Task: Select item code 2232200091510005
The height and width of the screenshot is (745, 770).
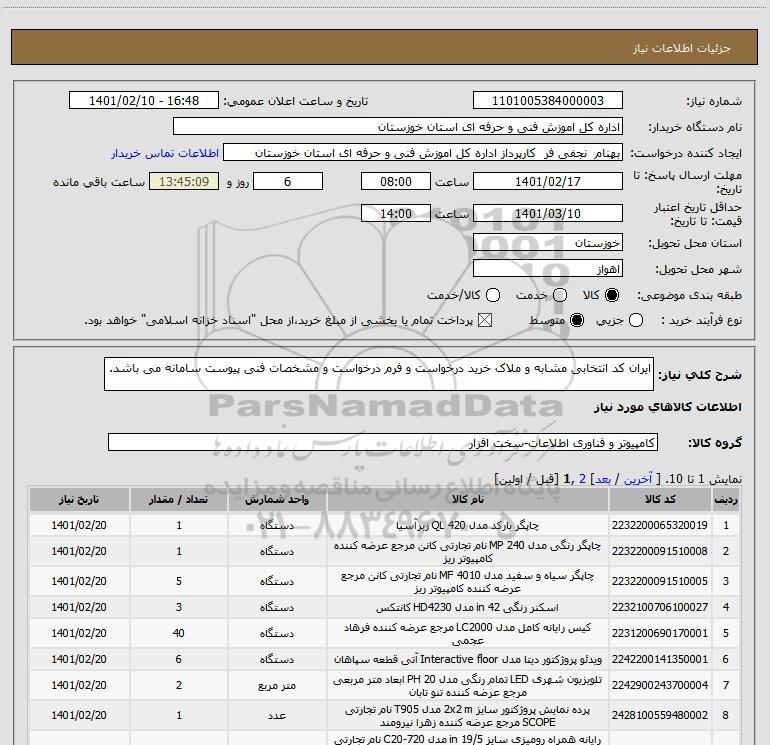Action: 660,581
